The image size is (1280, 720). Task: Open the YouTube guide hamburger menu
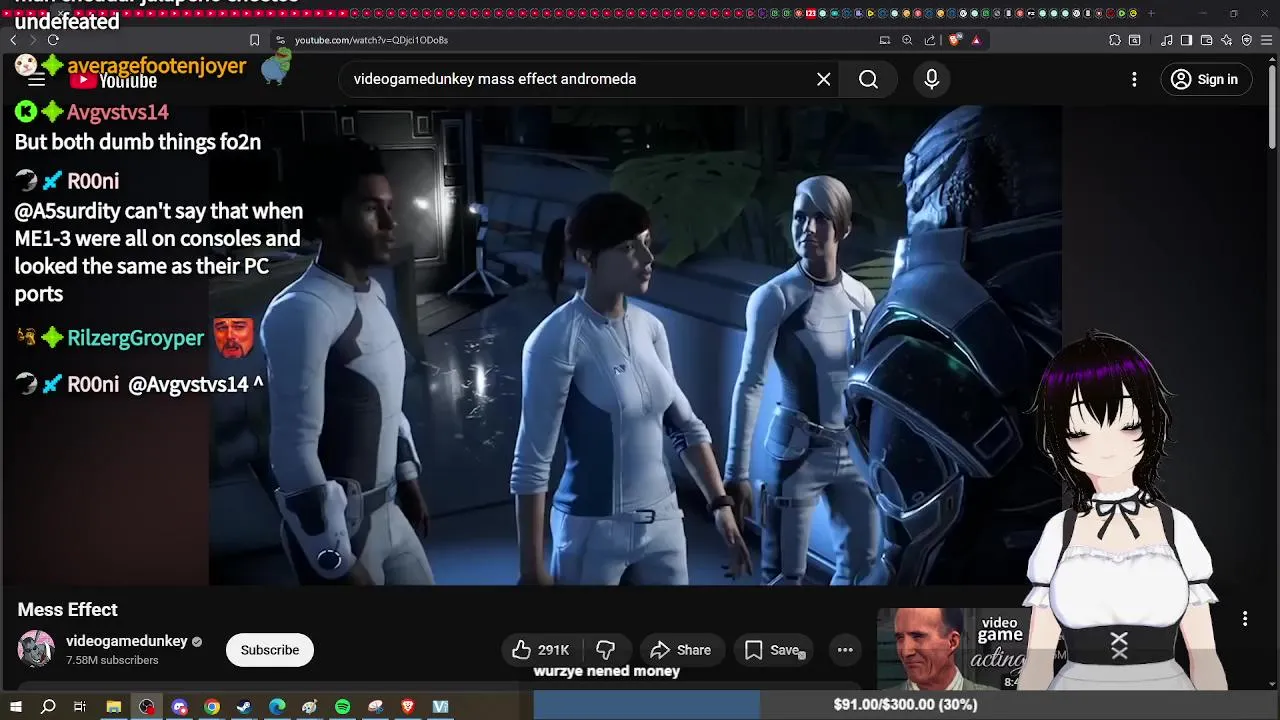click(36, 80)
